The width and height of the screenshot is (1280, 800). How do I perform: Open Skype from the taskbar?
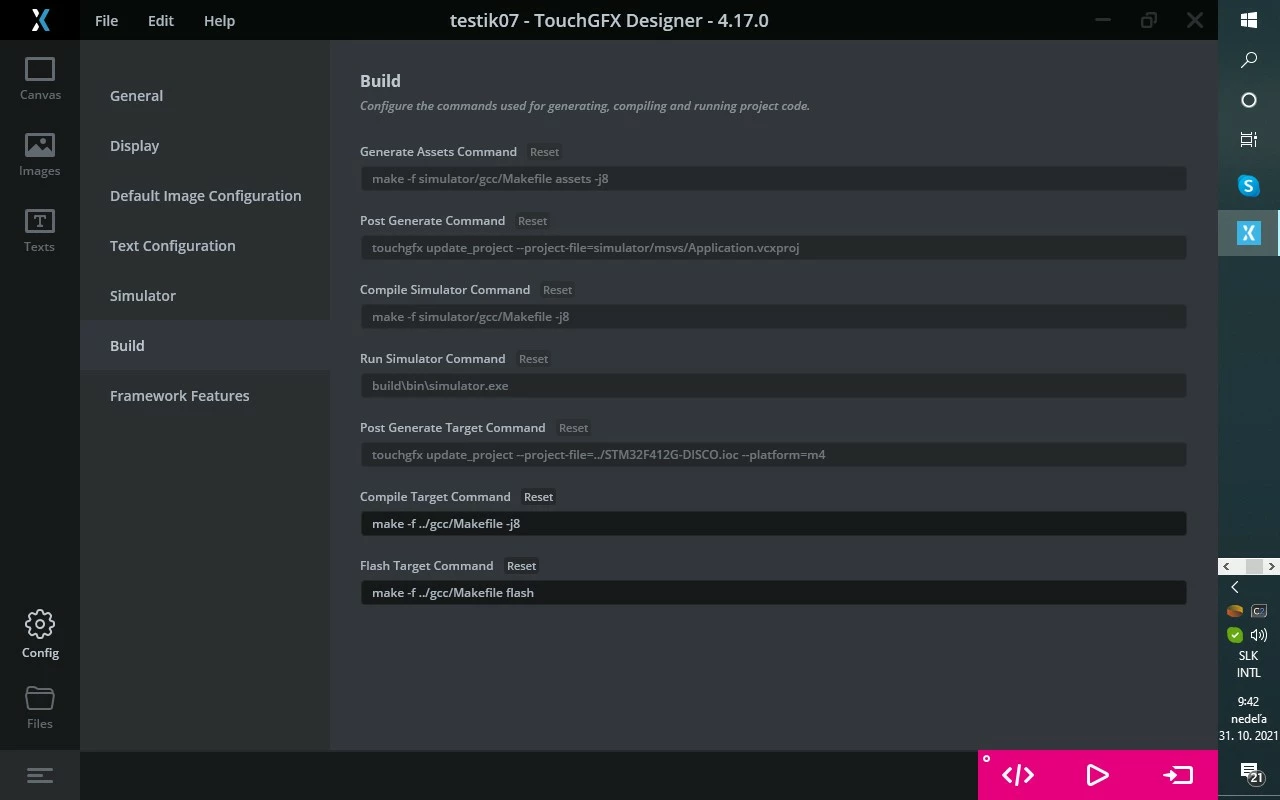(x=1248, y=185)
